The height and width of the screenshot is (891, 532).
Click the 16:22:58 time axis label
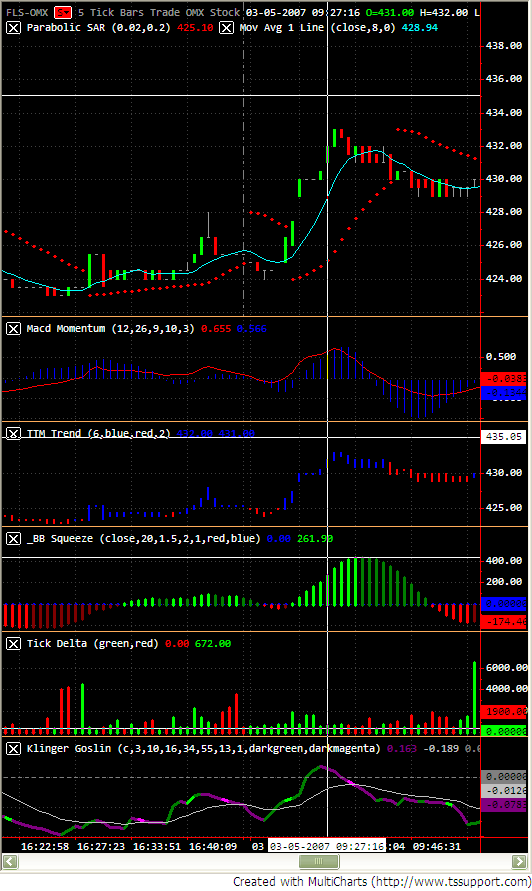(45, 846)
